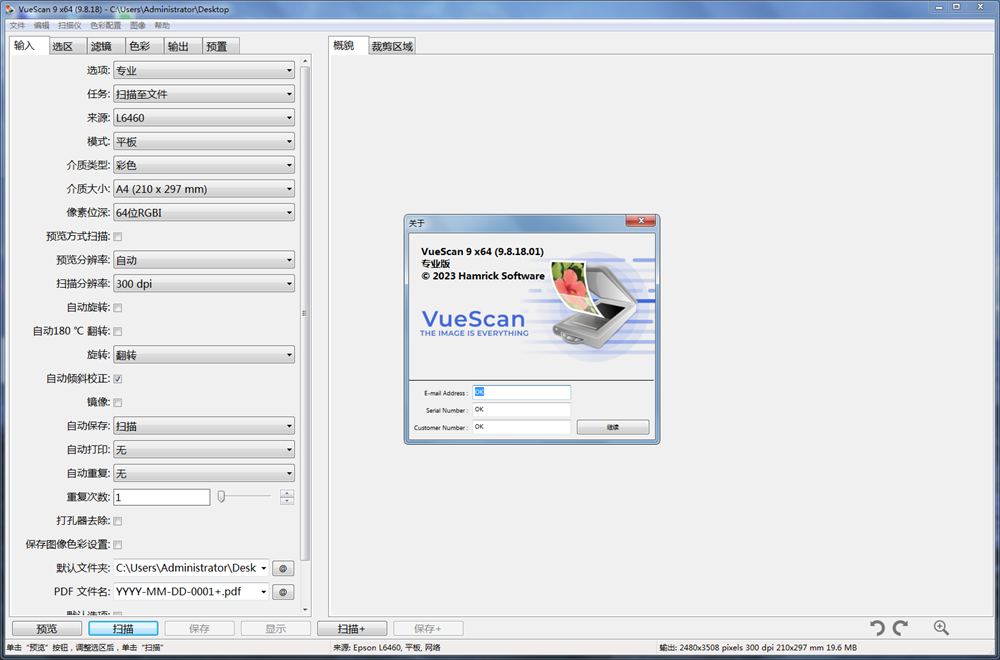The width and height of the screenshot is (1000, 660).
Task: Switch to the 预置 tab
Action: 221,47
